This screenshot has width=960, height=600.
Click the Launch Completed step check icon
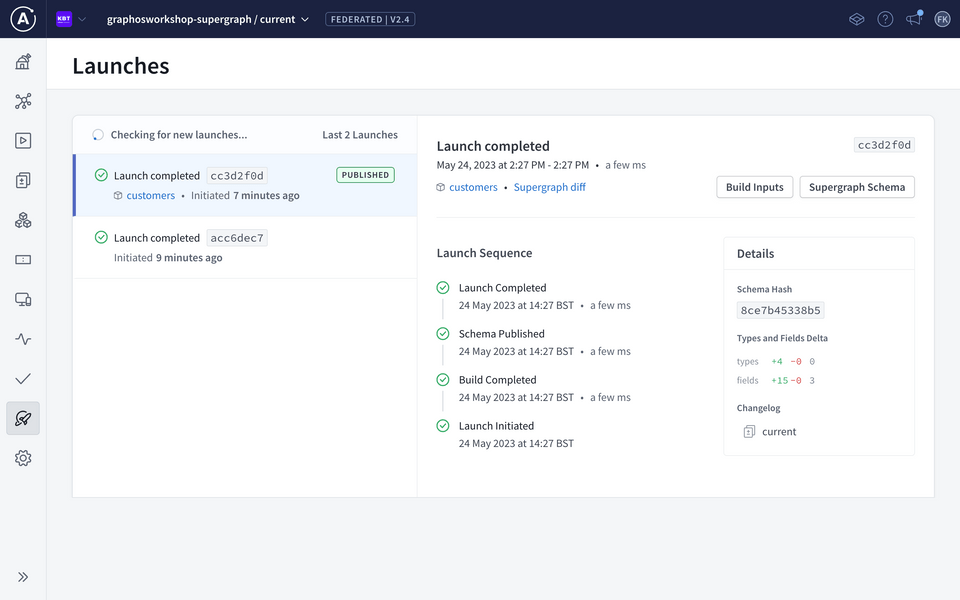click(x=443, y=288)
